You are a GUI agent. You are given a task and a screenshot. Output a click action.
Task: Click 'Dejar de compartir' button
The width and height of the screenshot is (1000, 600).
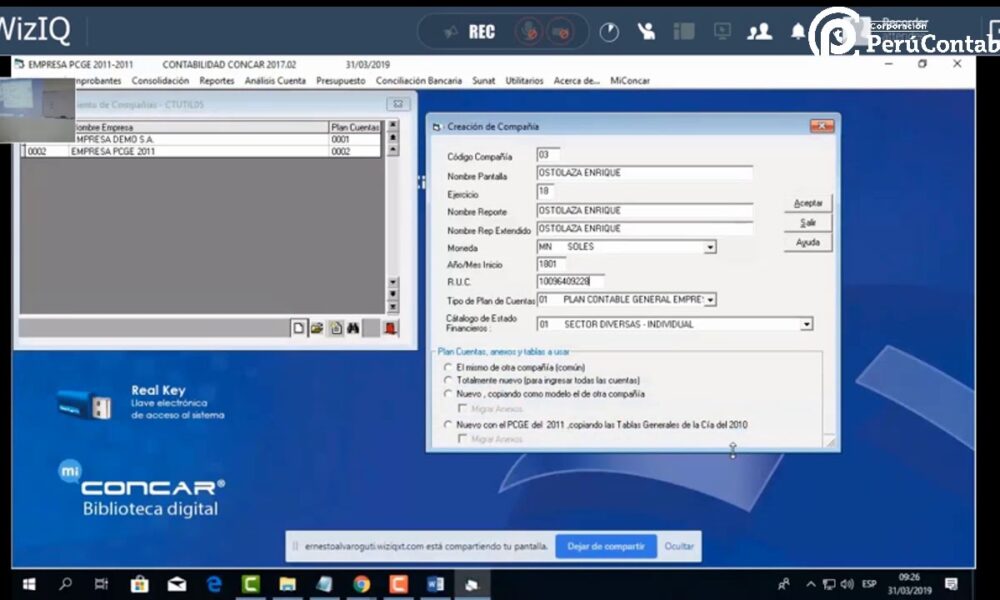click(x=606, y=547)
